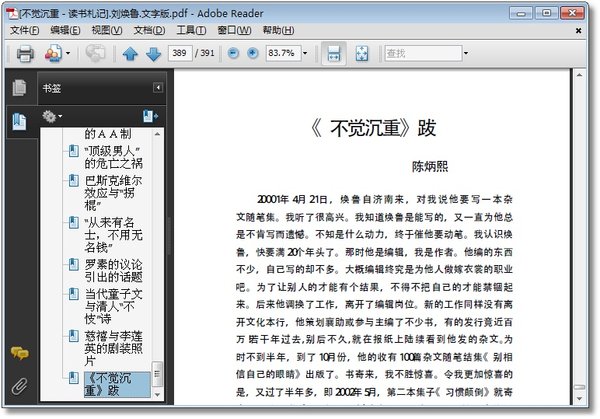Click bookmark icon beside 当代童子文

pyautogui.click(x=73, y=294)
